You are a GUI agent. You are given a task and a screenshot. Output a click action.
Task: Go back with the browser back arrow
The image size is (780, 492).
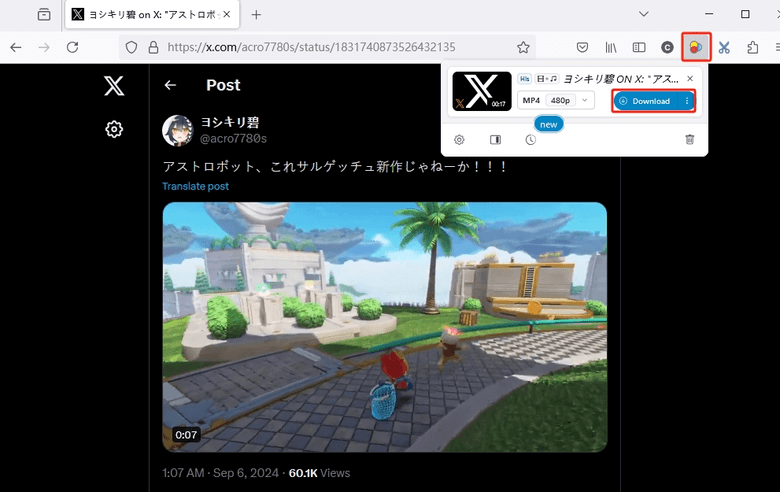(x=16, y=47)
